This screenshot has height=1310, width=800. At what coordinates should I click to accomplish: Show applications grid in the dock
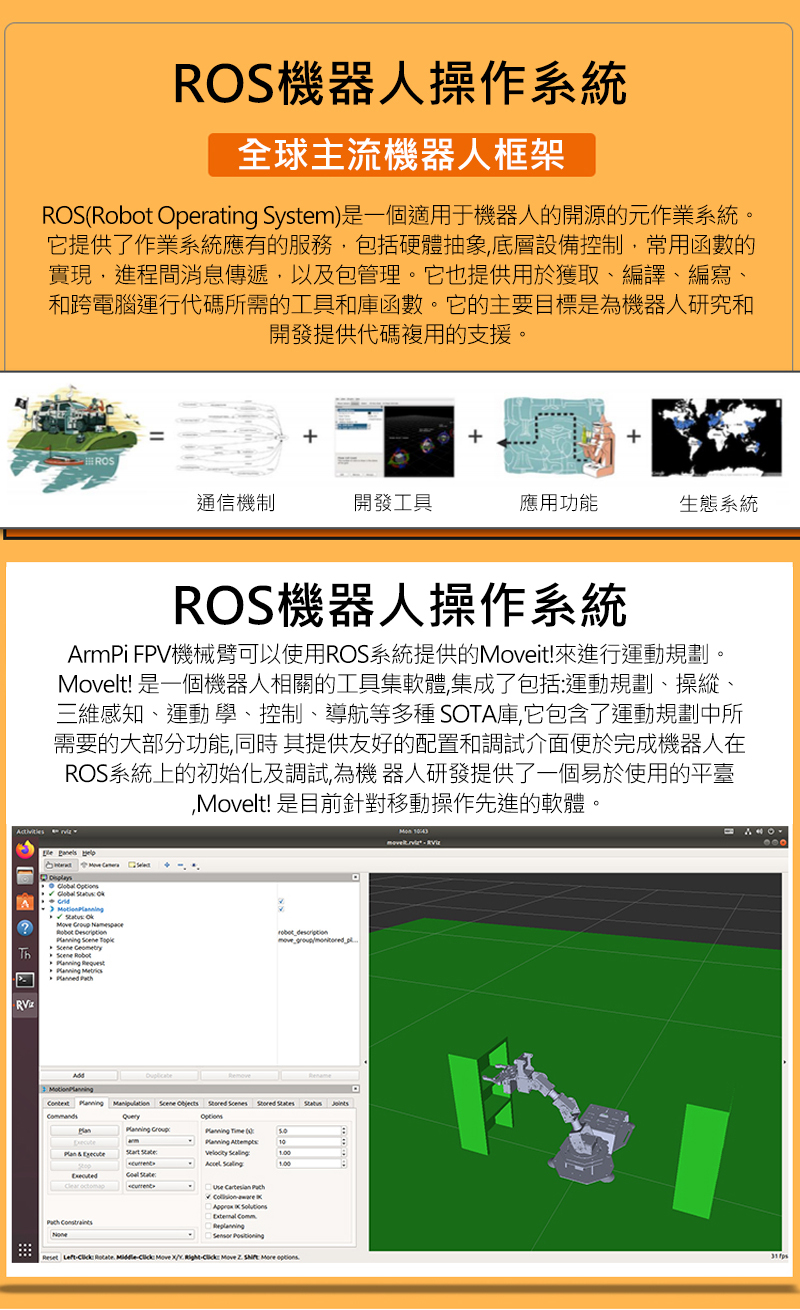(x=24, y=1251)
